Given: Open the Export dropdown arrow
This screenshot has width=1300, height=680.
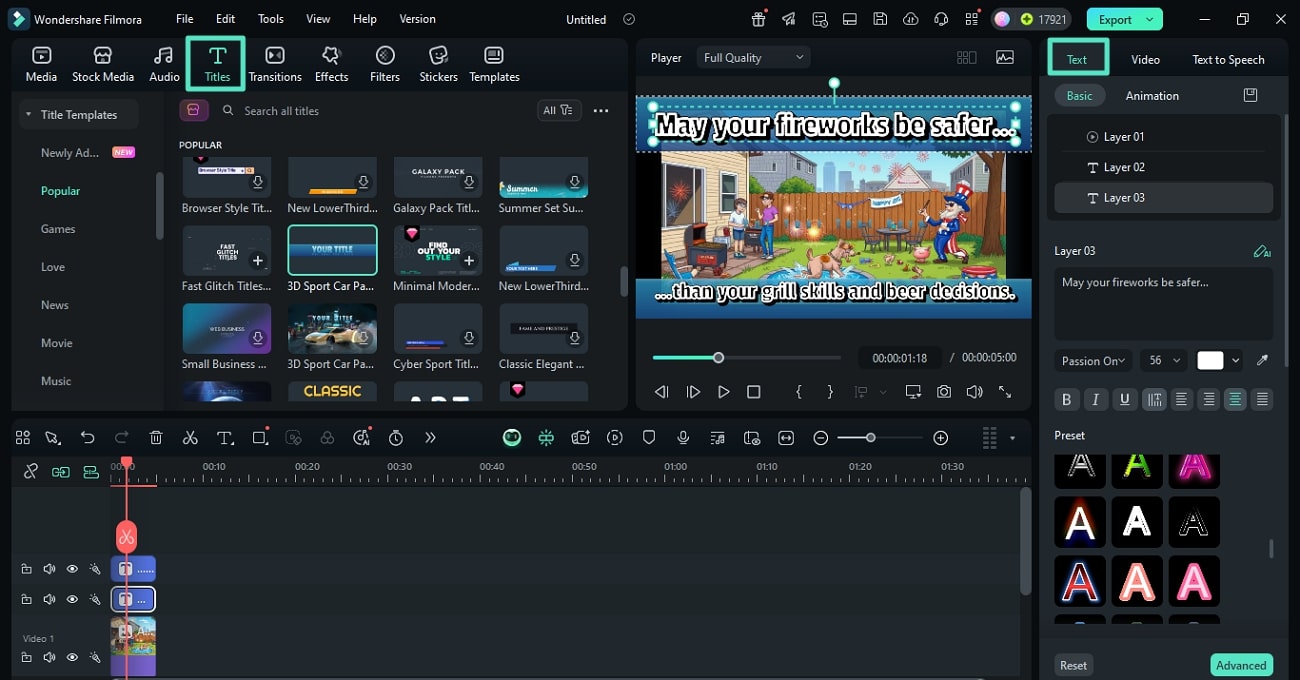Looking at the screenshot, I should point(1150,19).
